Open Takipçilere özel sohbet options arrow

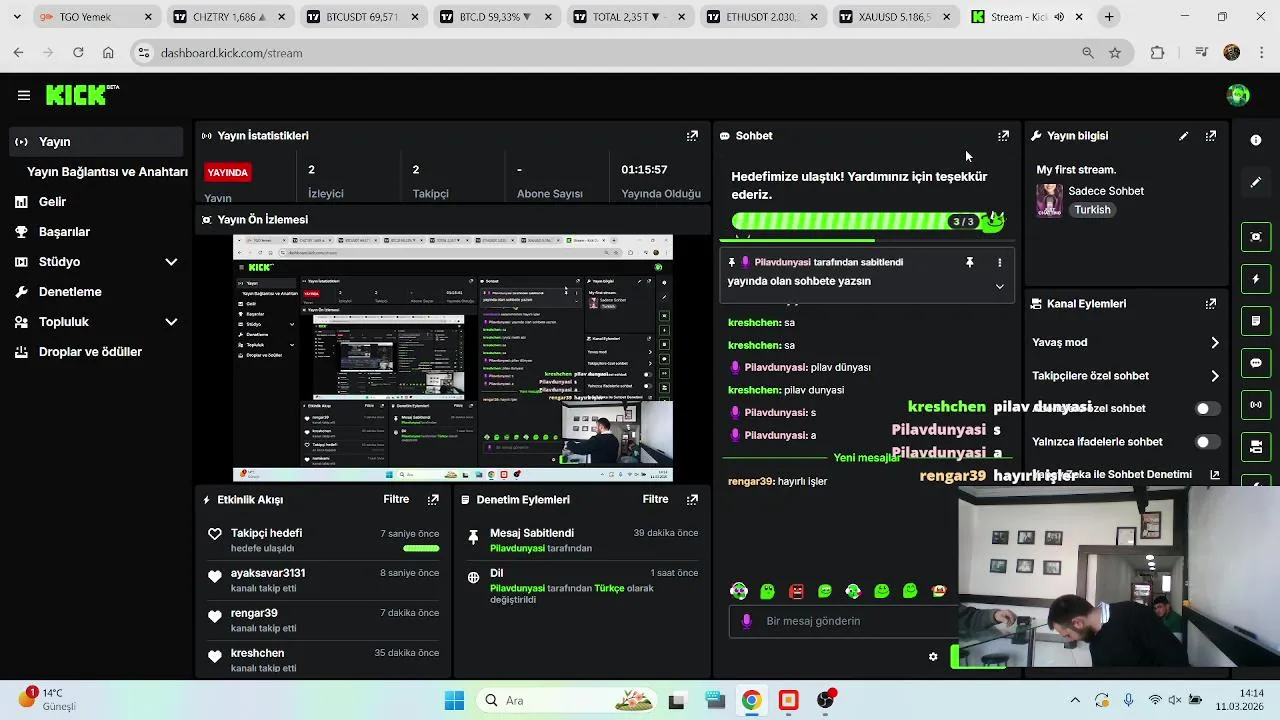pos(1215,376)
